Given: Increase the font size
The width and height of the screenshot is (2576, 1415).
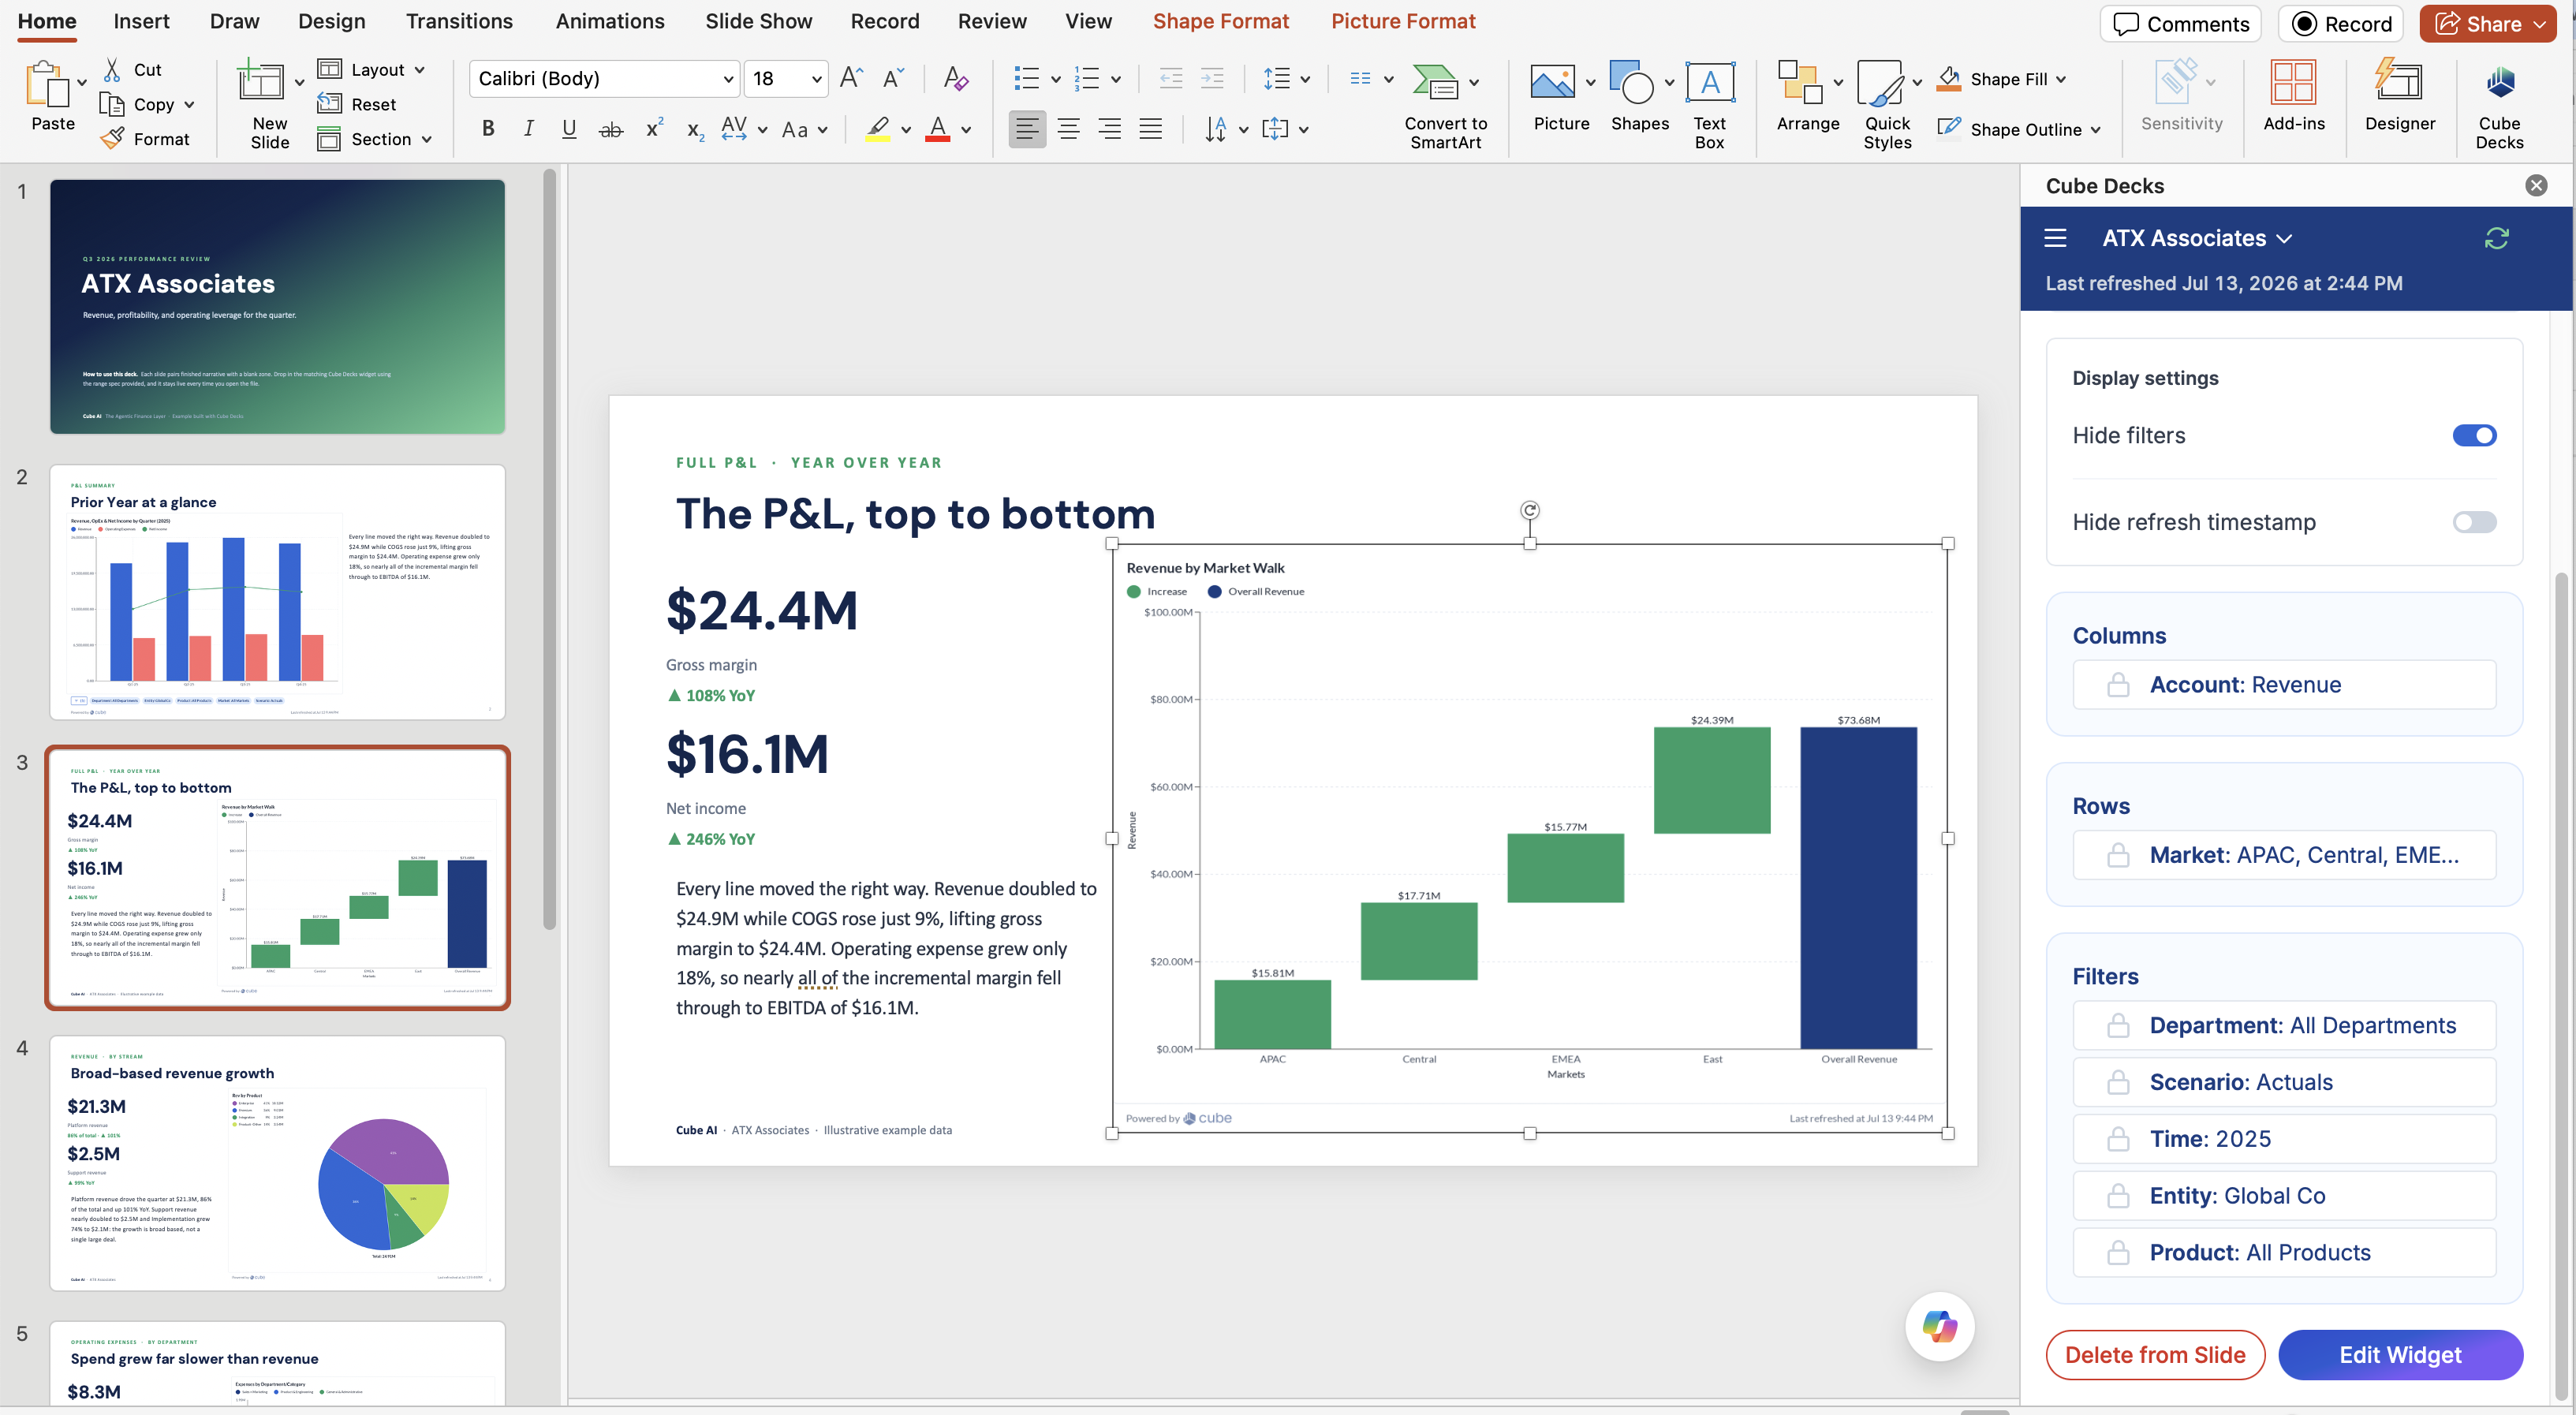Looking at the screenshot, I should point(851,78).
